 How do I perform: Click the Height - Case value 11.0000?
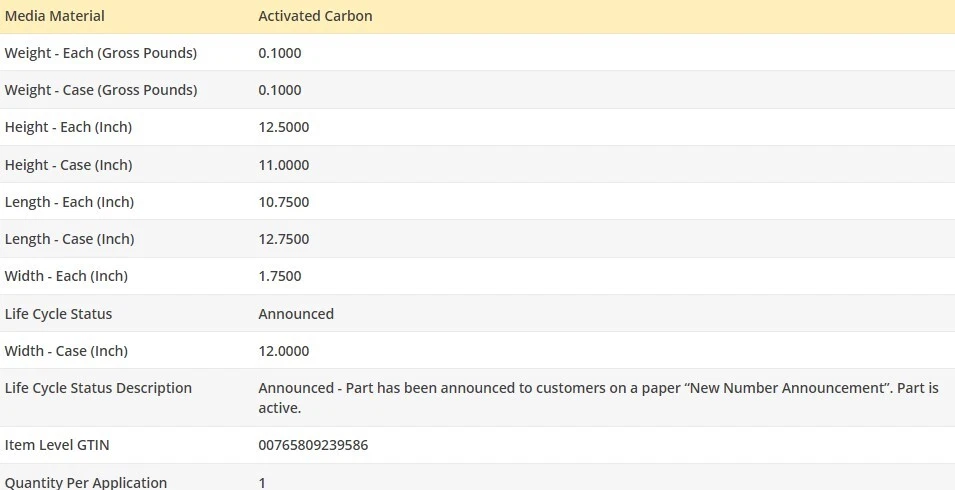click(x=284, y=165)
